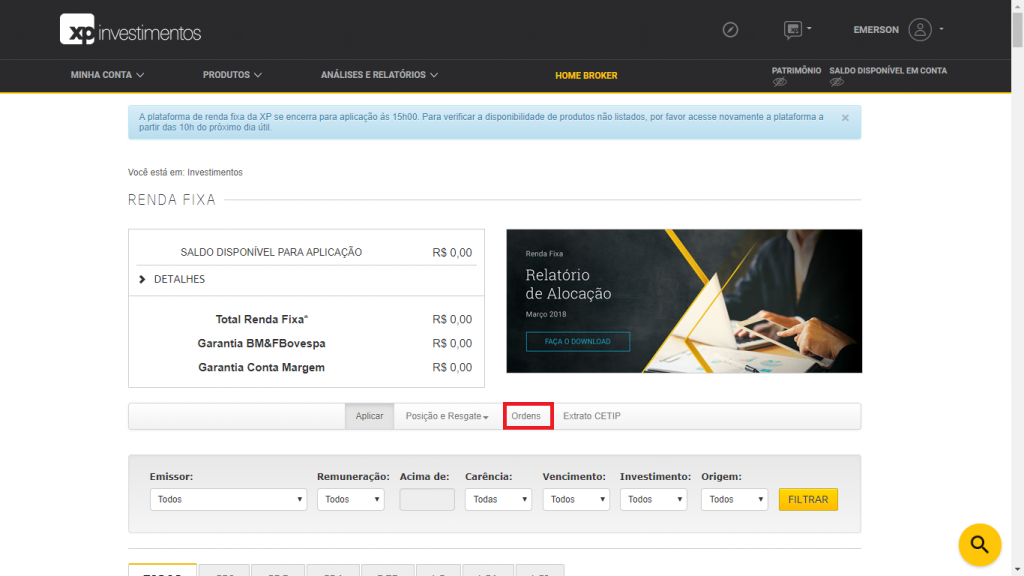Open the Posição e Resgate dropdown
Viewport: 1024px width, 576px height.
click(x=447, y=416)
